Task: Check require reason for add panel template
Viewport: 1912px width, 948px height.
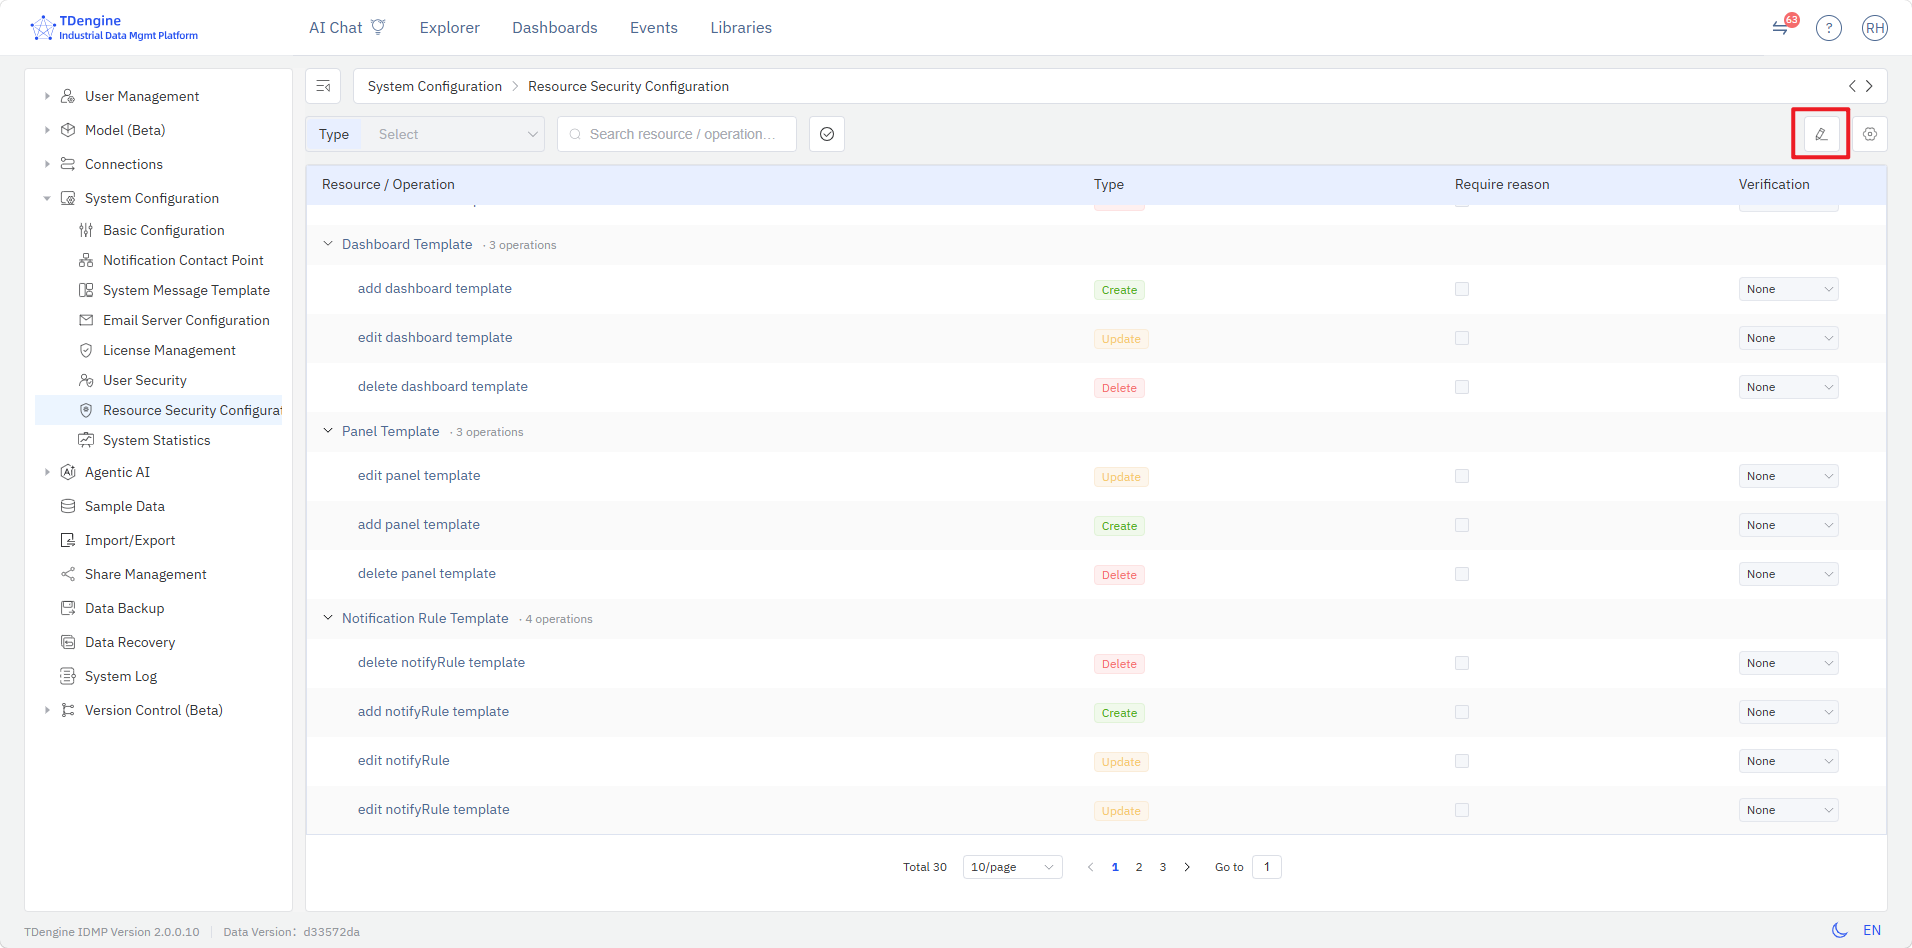Action: 1462,525
